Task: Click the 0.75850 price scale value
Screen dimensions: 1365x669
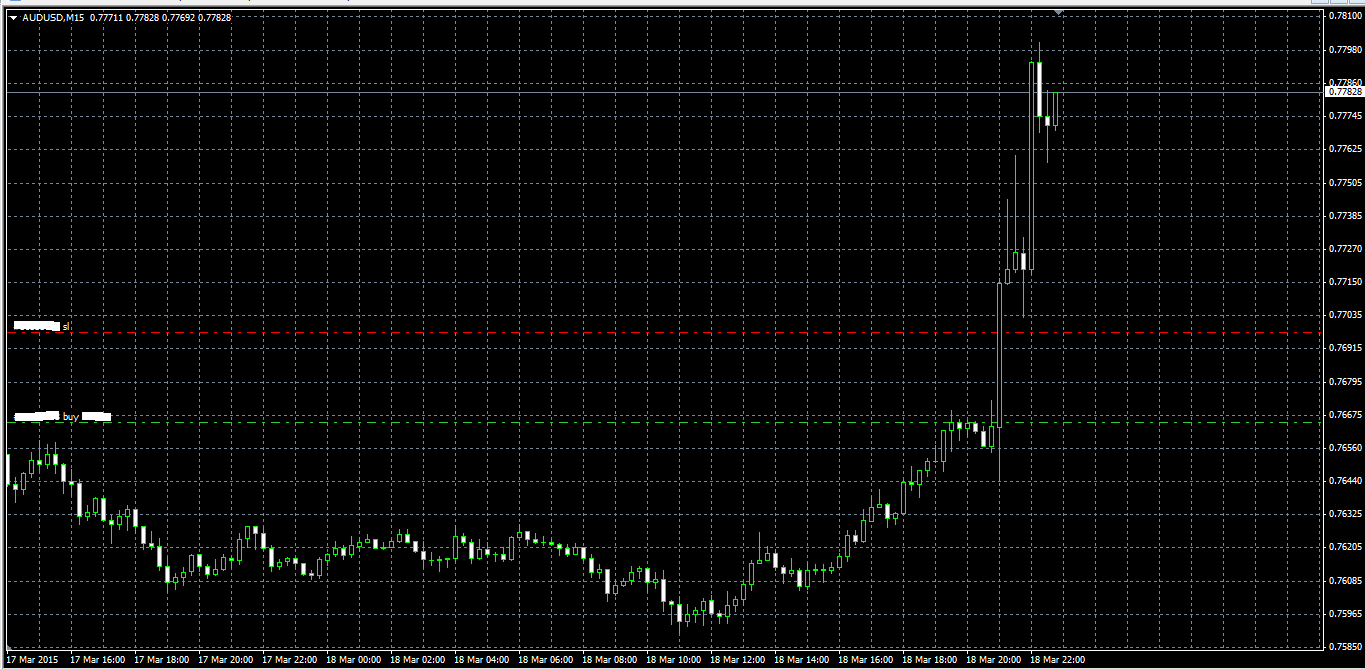Action: pyautogui.click(x=1346, y=646)
